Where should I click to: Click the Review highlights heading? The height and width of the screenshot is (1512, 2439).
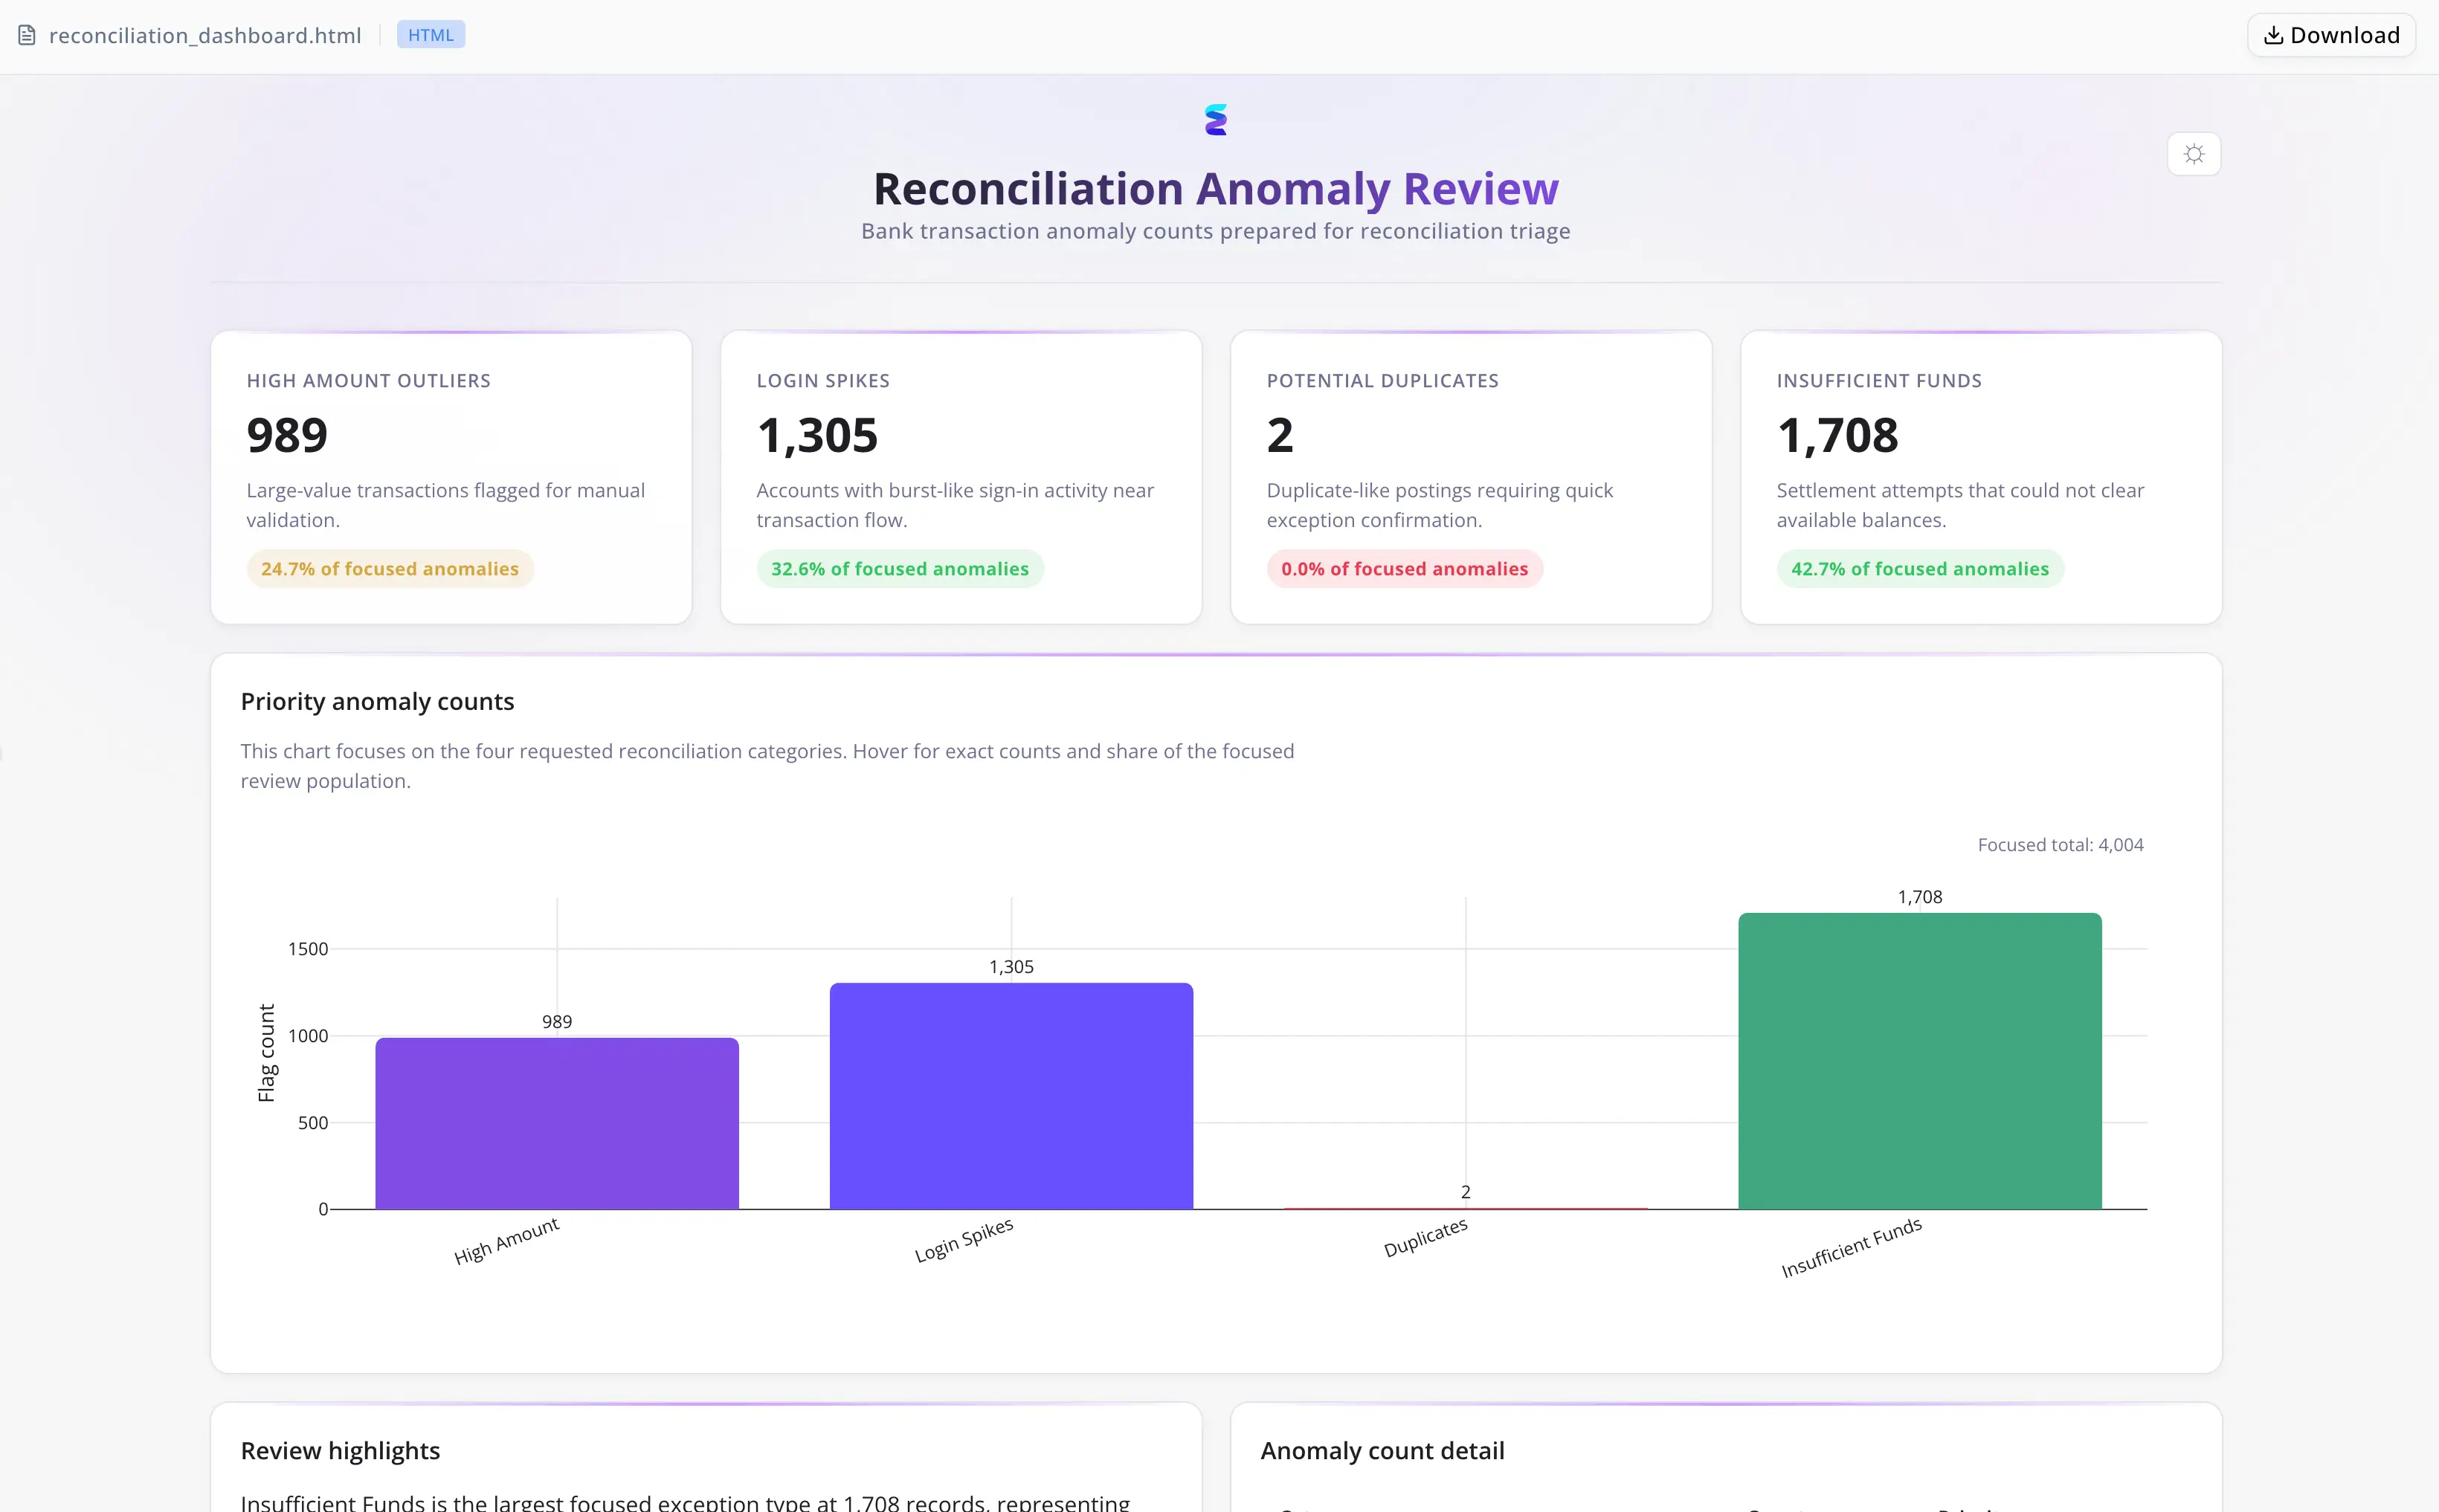coord(340,1451)
